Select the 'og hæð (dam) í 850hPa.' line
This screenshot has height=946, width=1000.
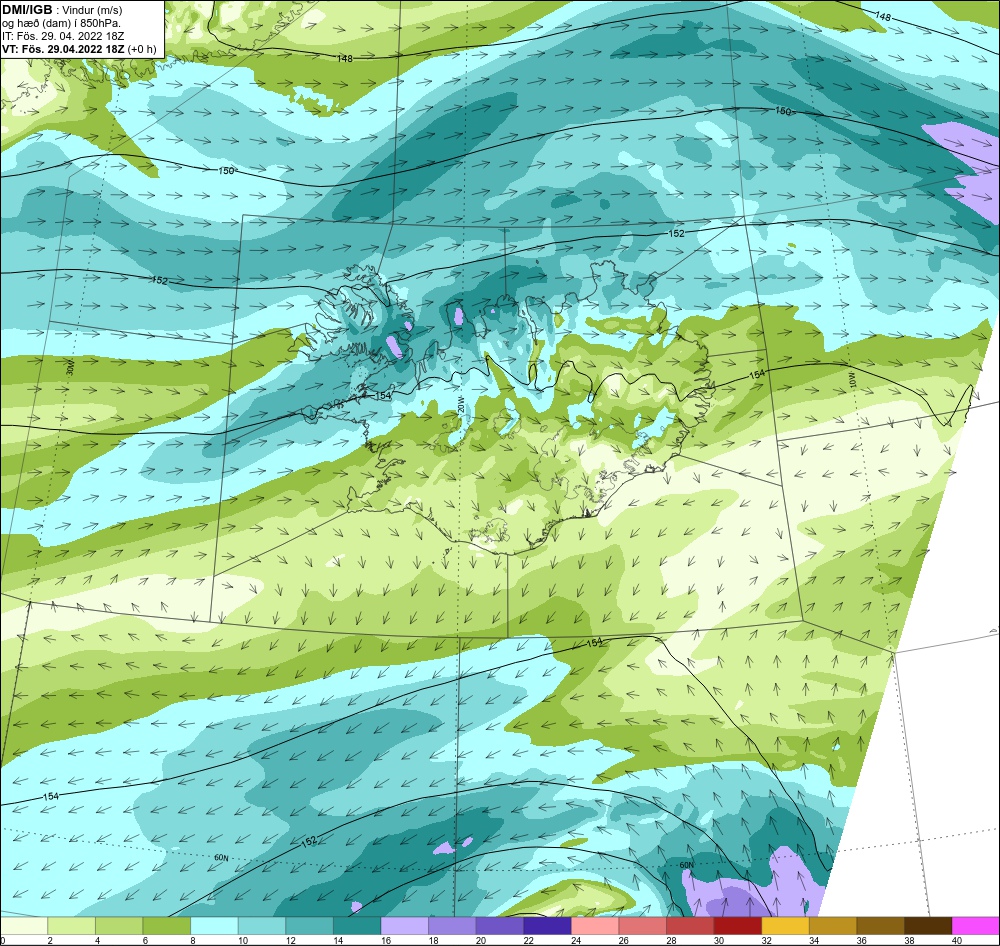pos(61,23)
